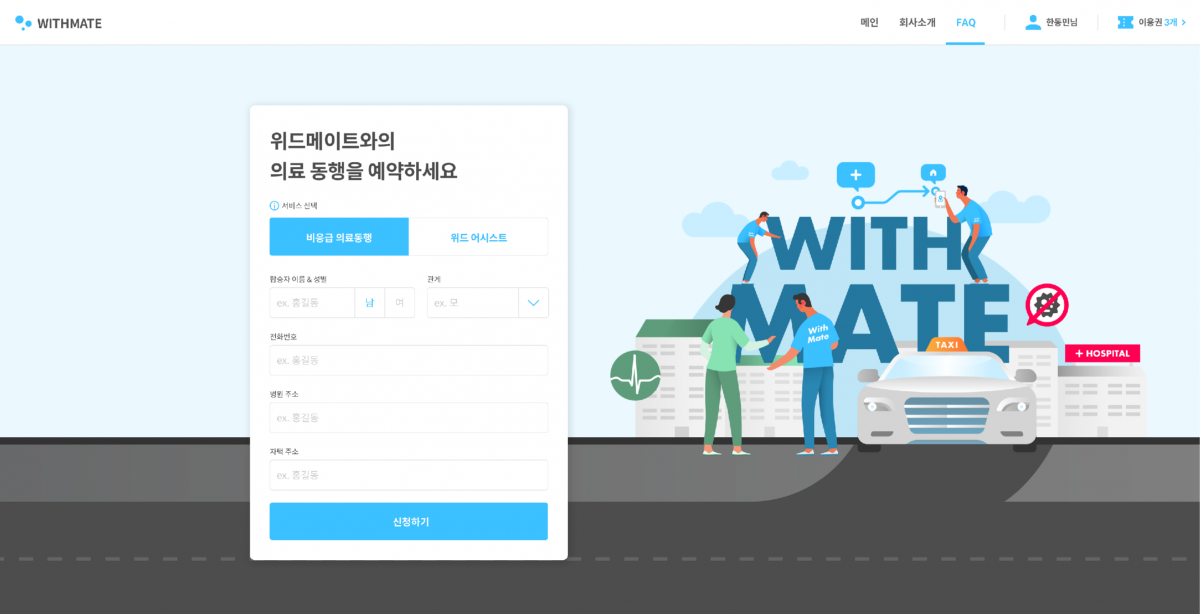Focus the 전화번호 input field
Image resolution: width=1200 pixels, height=614 pixels.
[408, 360]
